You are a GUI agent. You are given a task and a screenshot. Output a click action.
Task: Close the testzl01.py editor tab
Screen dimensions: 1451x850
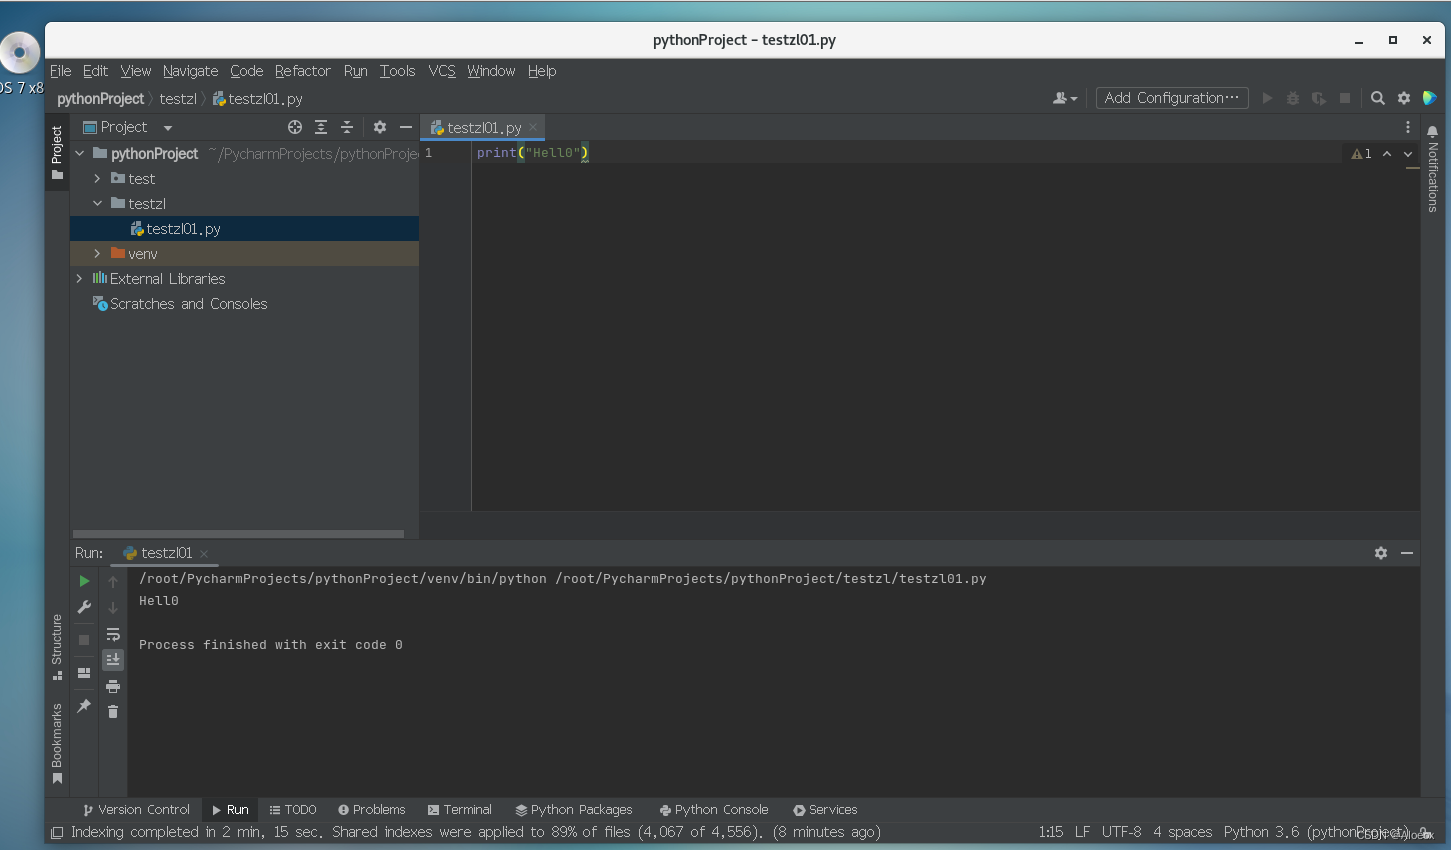point(533,127)
